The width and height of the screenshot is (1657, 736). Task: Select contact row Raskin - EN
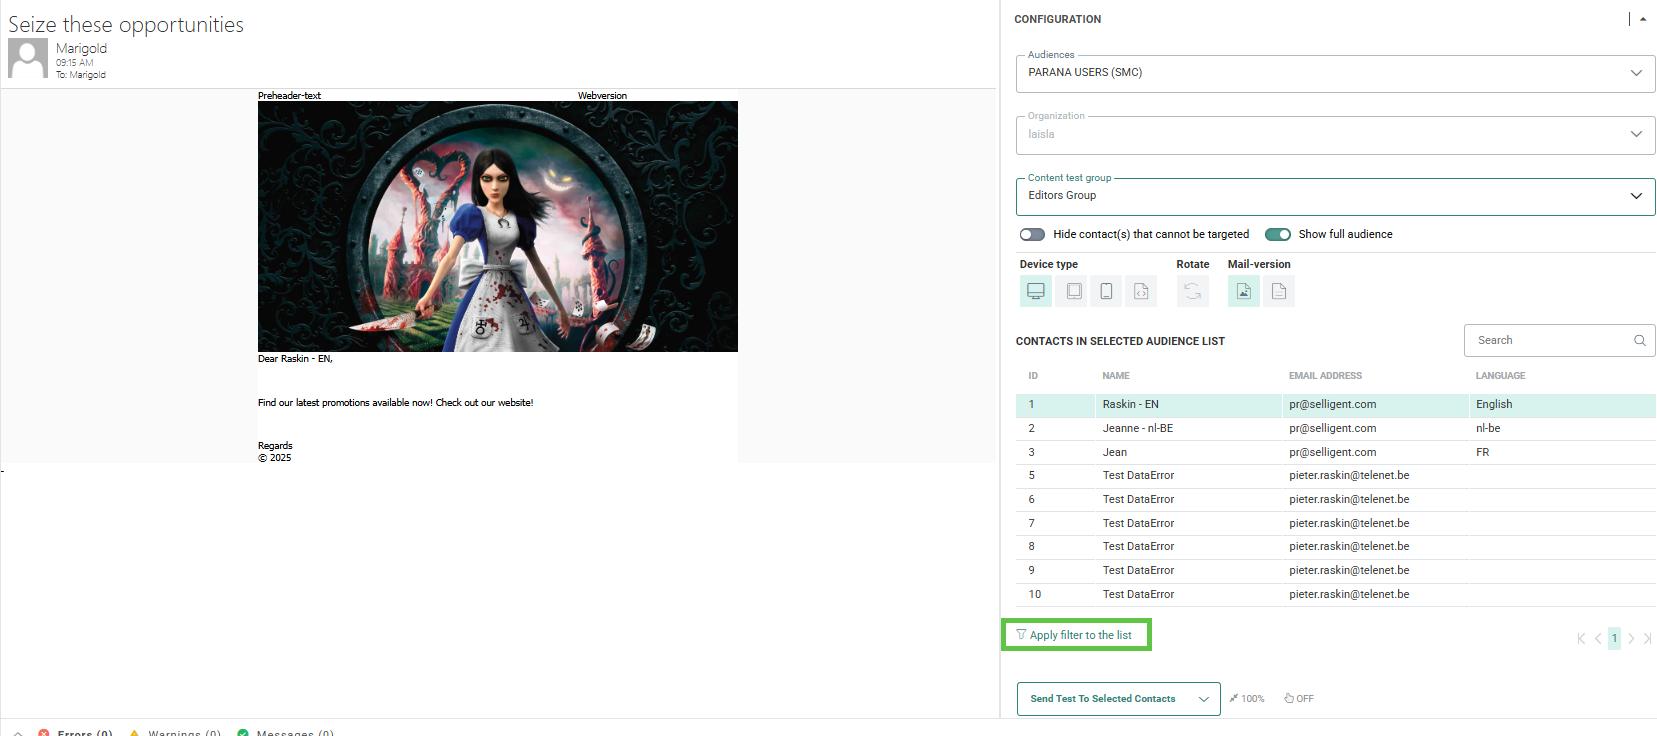(x=1335, y=404)
